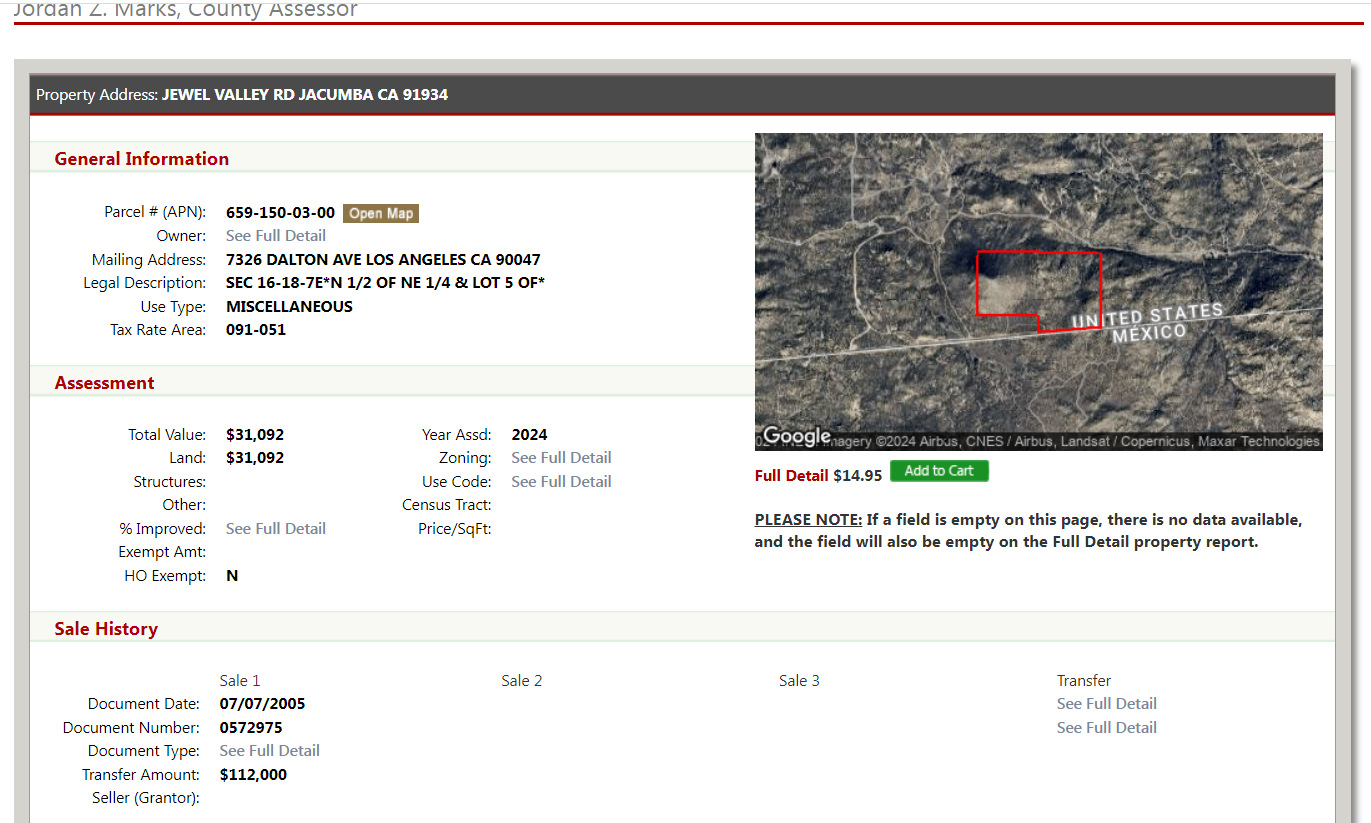Select legal description SEC 16-18-7E text
This screenshot has height=823, width=1371.
click(x=385, y=283)
